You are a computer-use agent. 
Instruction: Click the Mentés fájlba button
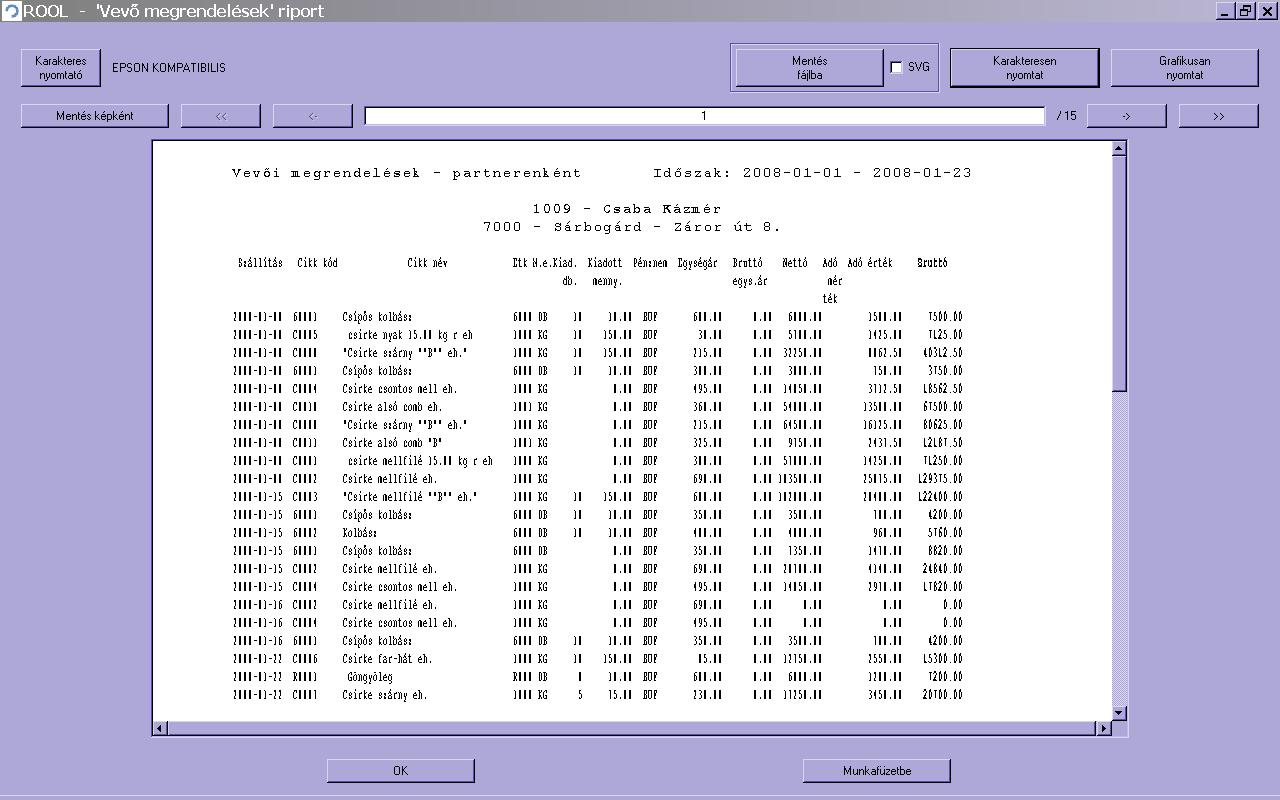coord(809,68)
